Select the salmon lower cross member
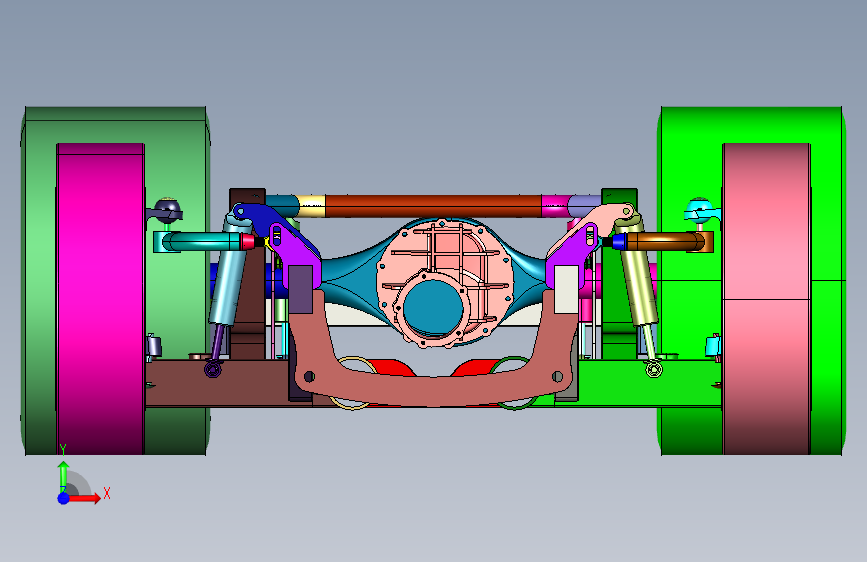867x562 pixels. tap(433, 387)
